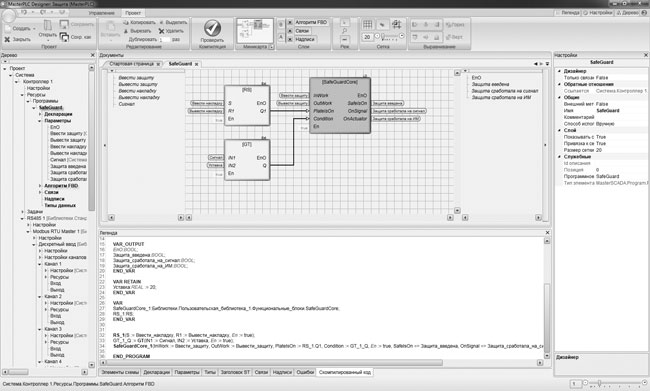Select Типы данных item in project tree
Viewport: 650px width, 391px height.
(x=60, y=205)
